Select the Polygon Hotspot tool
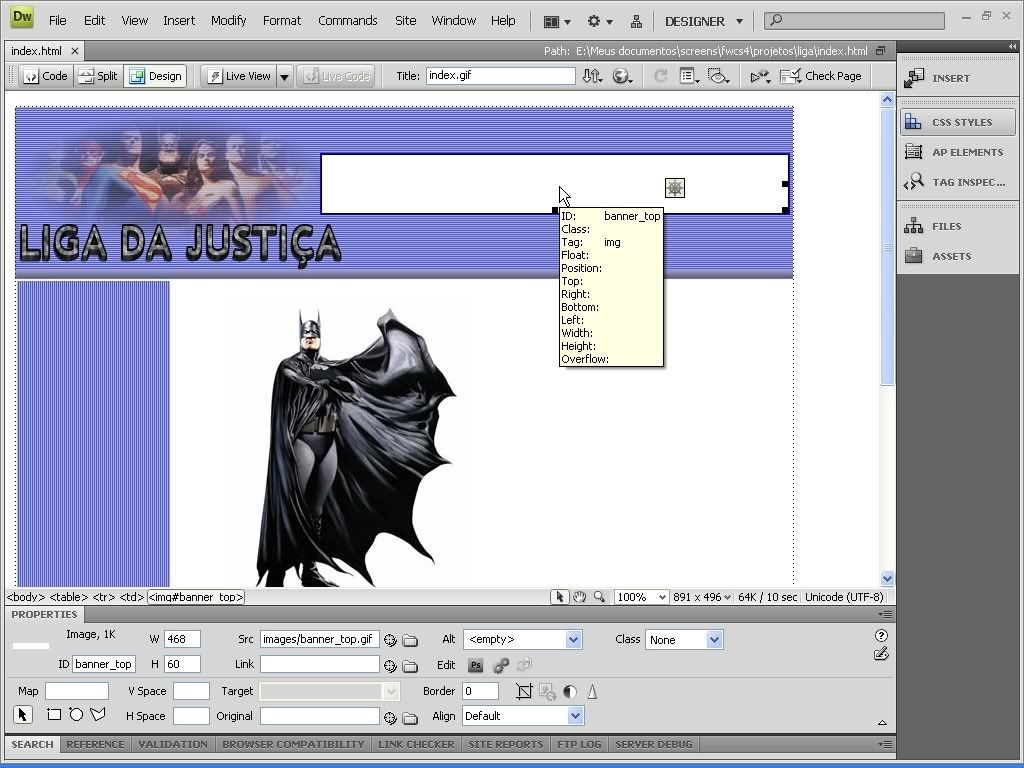The height and width of the screenshot is (768, 1024). pos(98,714)
